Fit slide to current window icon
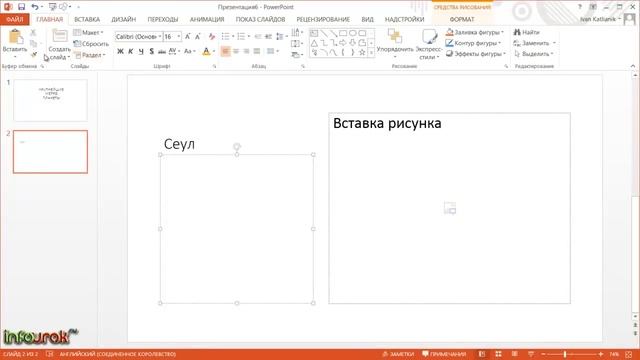640x360 pixels. click(x=629, y=354)
